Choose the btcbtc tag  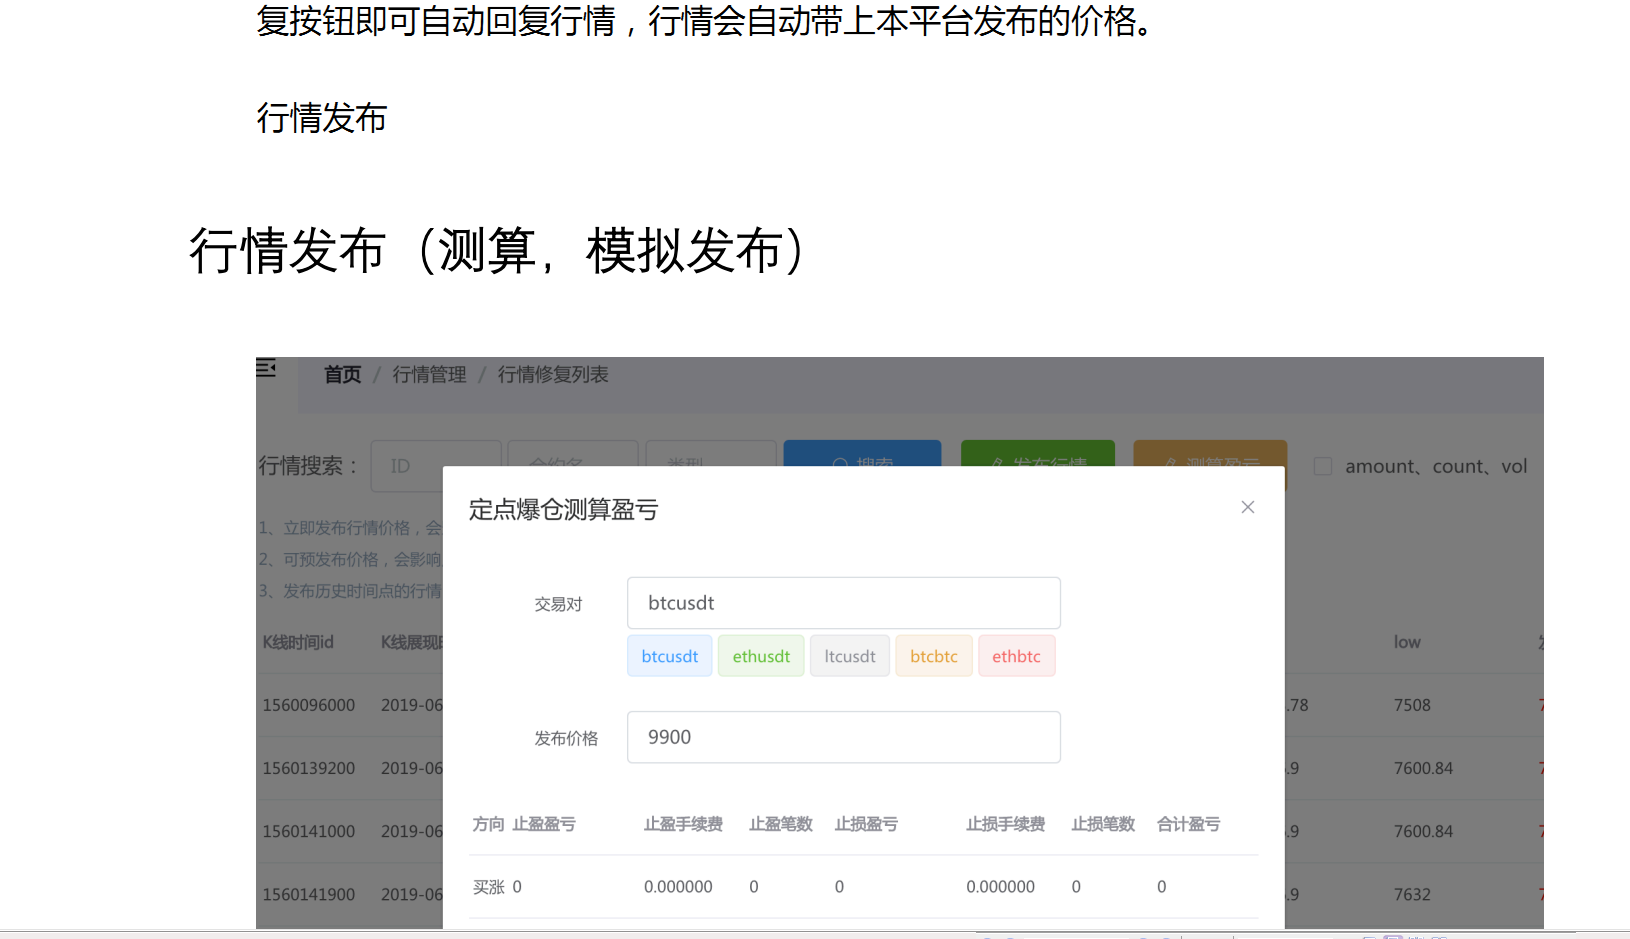pyautogui.click(x=934, y=656)
